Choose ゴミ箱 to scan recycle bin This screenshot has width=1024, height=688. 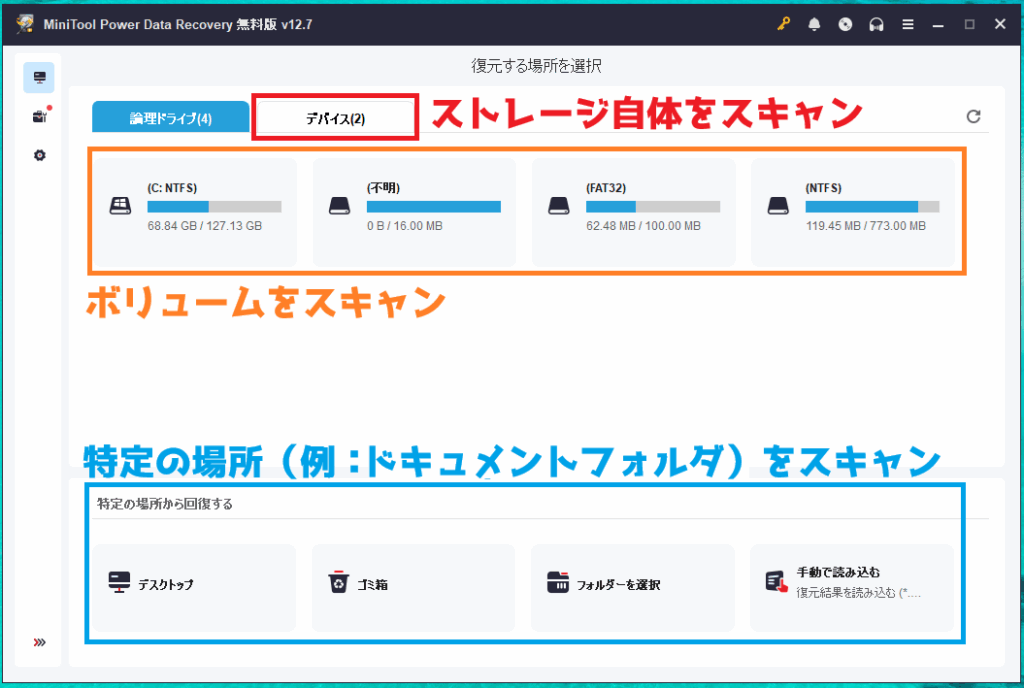(413, 586)
